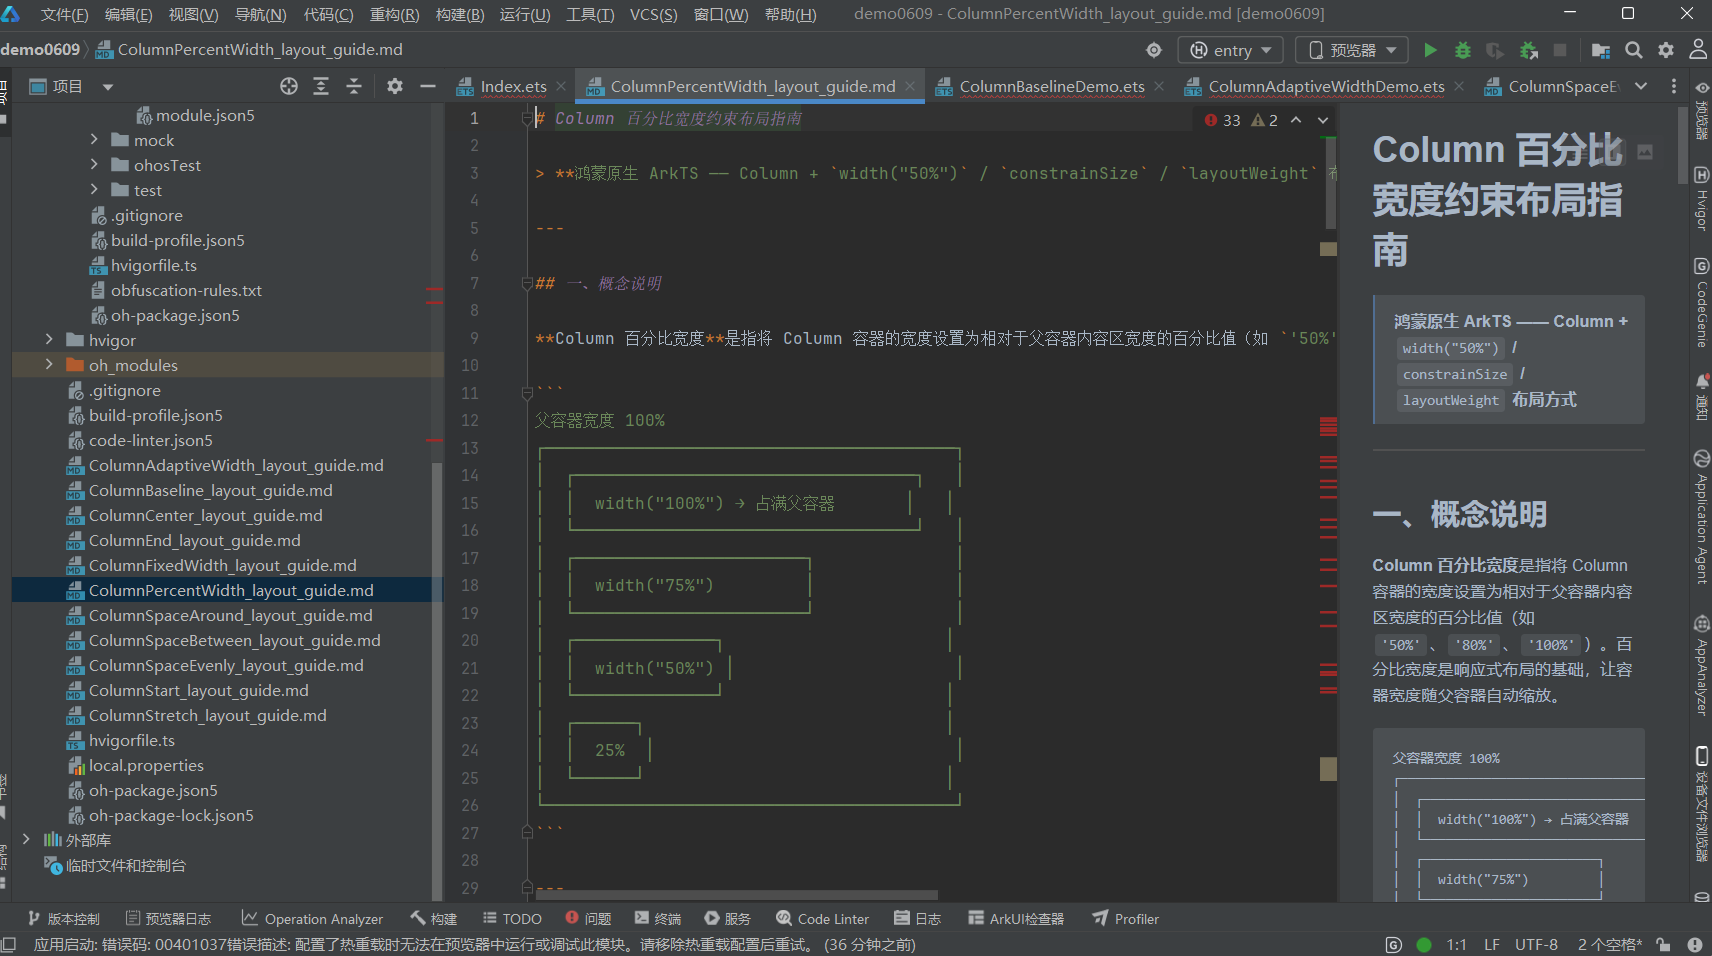Close the Index.ets tab
This screenshot has width=1712, height=956.
tap(561, 86)
